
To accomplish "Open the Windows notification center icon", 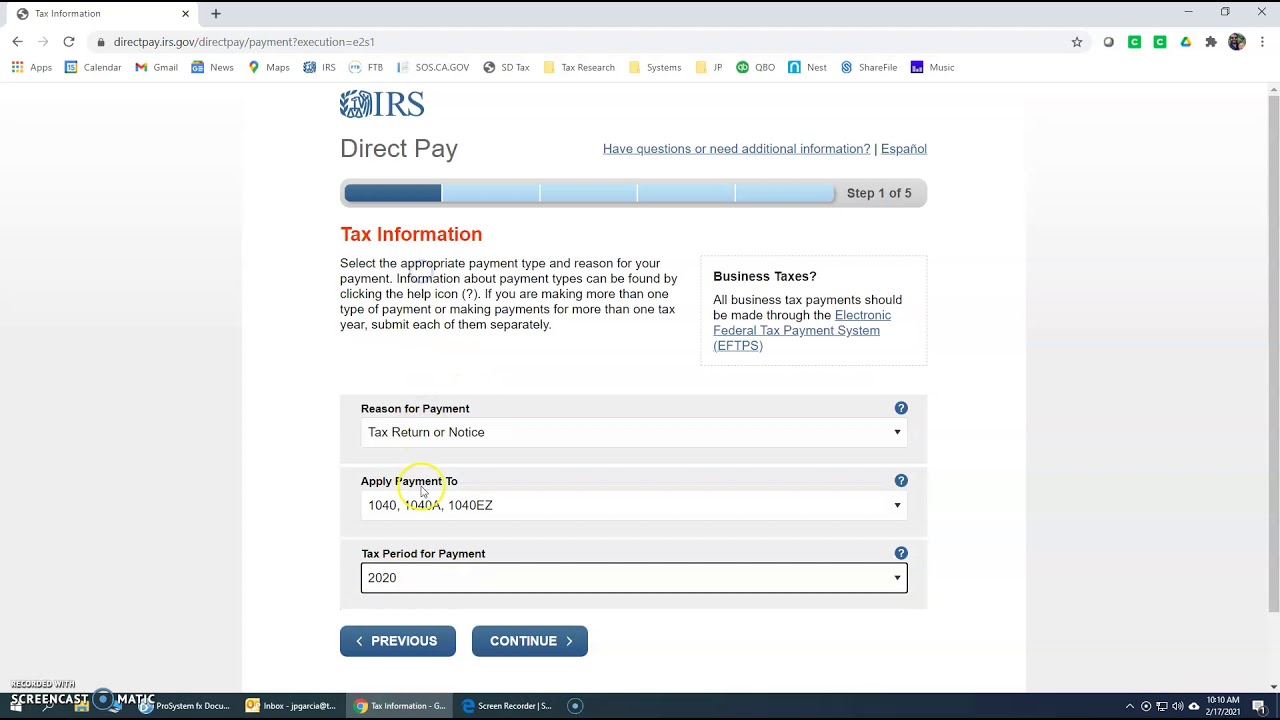I will coord(1259,706).
